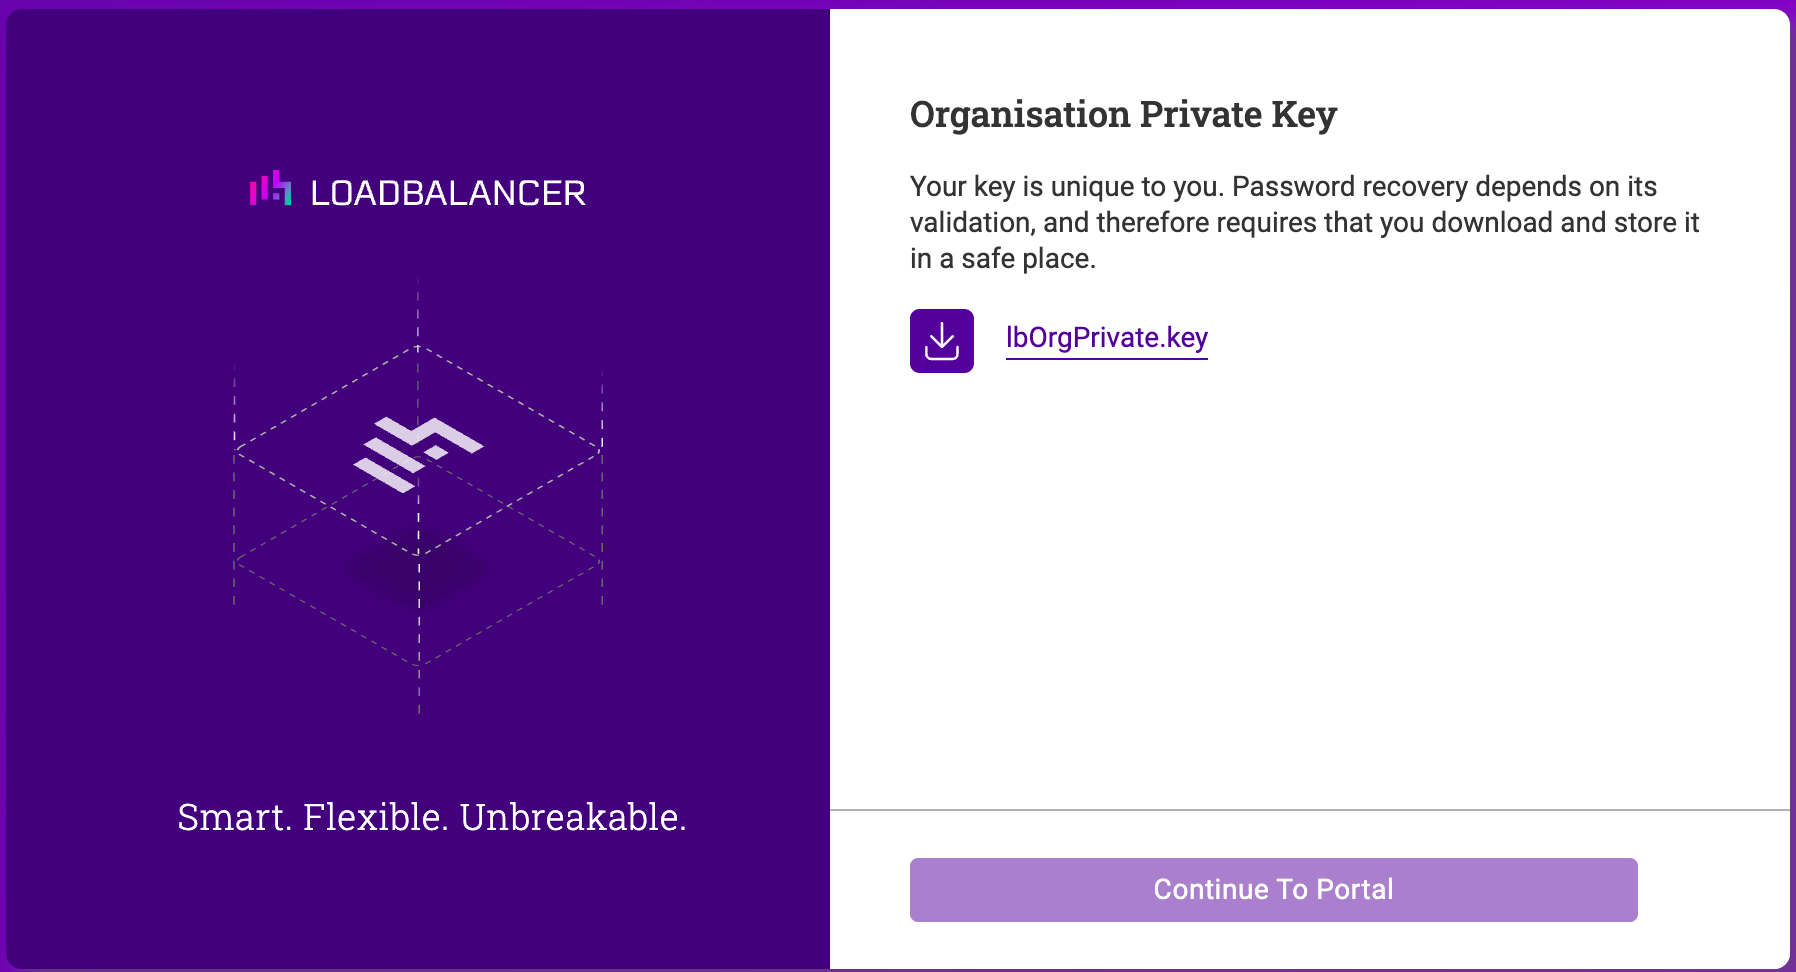Click the upper dashed diamond outline's top corner

click(418, 346)
